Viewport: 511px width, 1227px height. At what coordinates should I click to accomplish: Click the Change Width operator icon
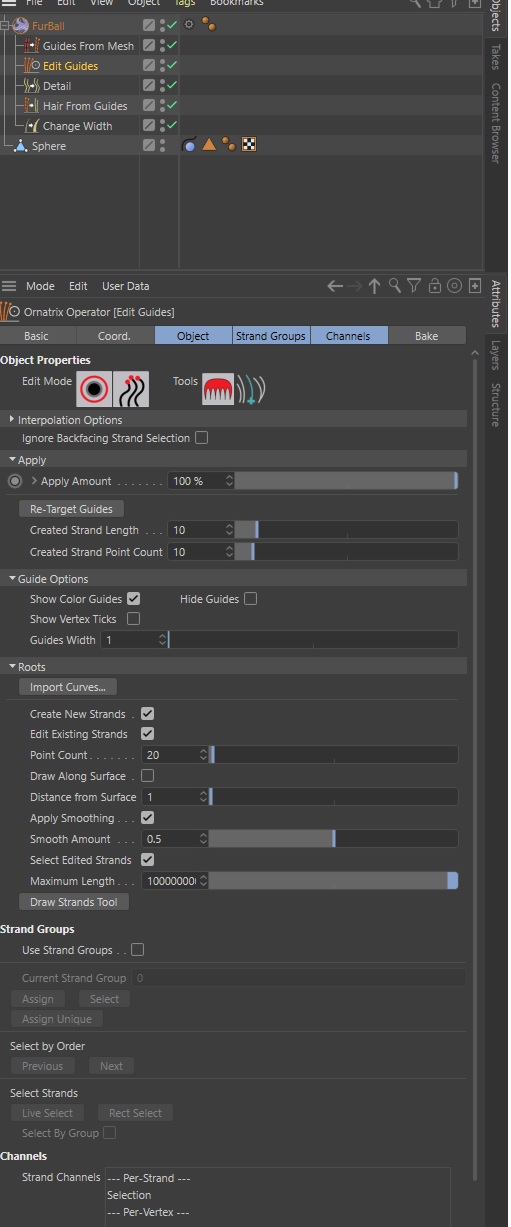[x=32, y=126]
